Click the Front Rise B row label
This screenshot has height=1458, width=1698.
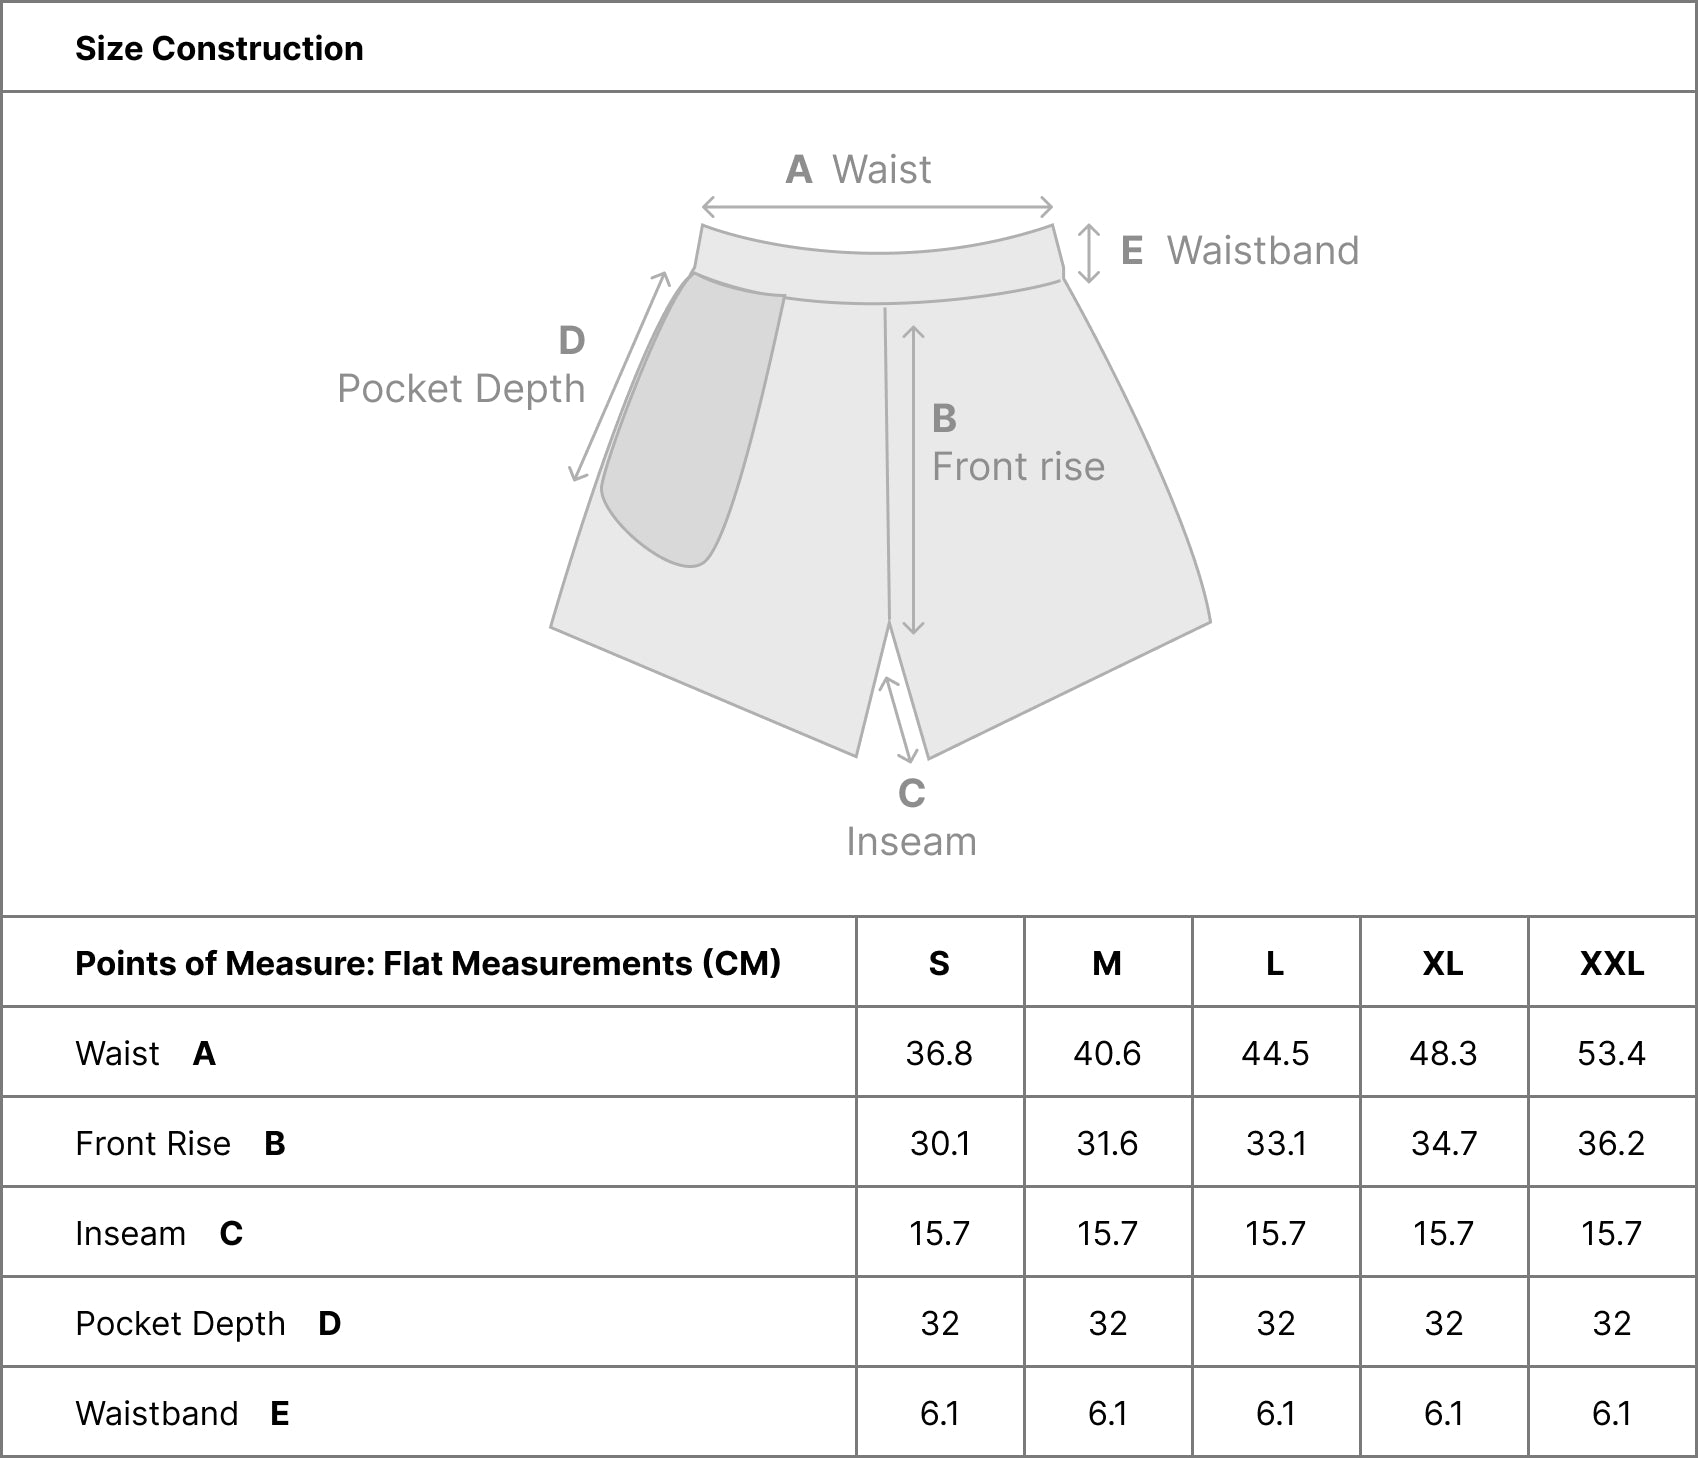pyautogui.click(x=181, y=1143)
